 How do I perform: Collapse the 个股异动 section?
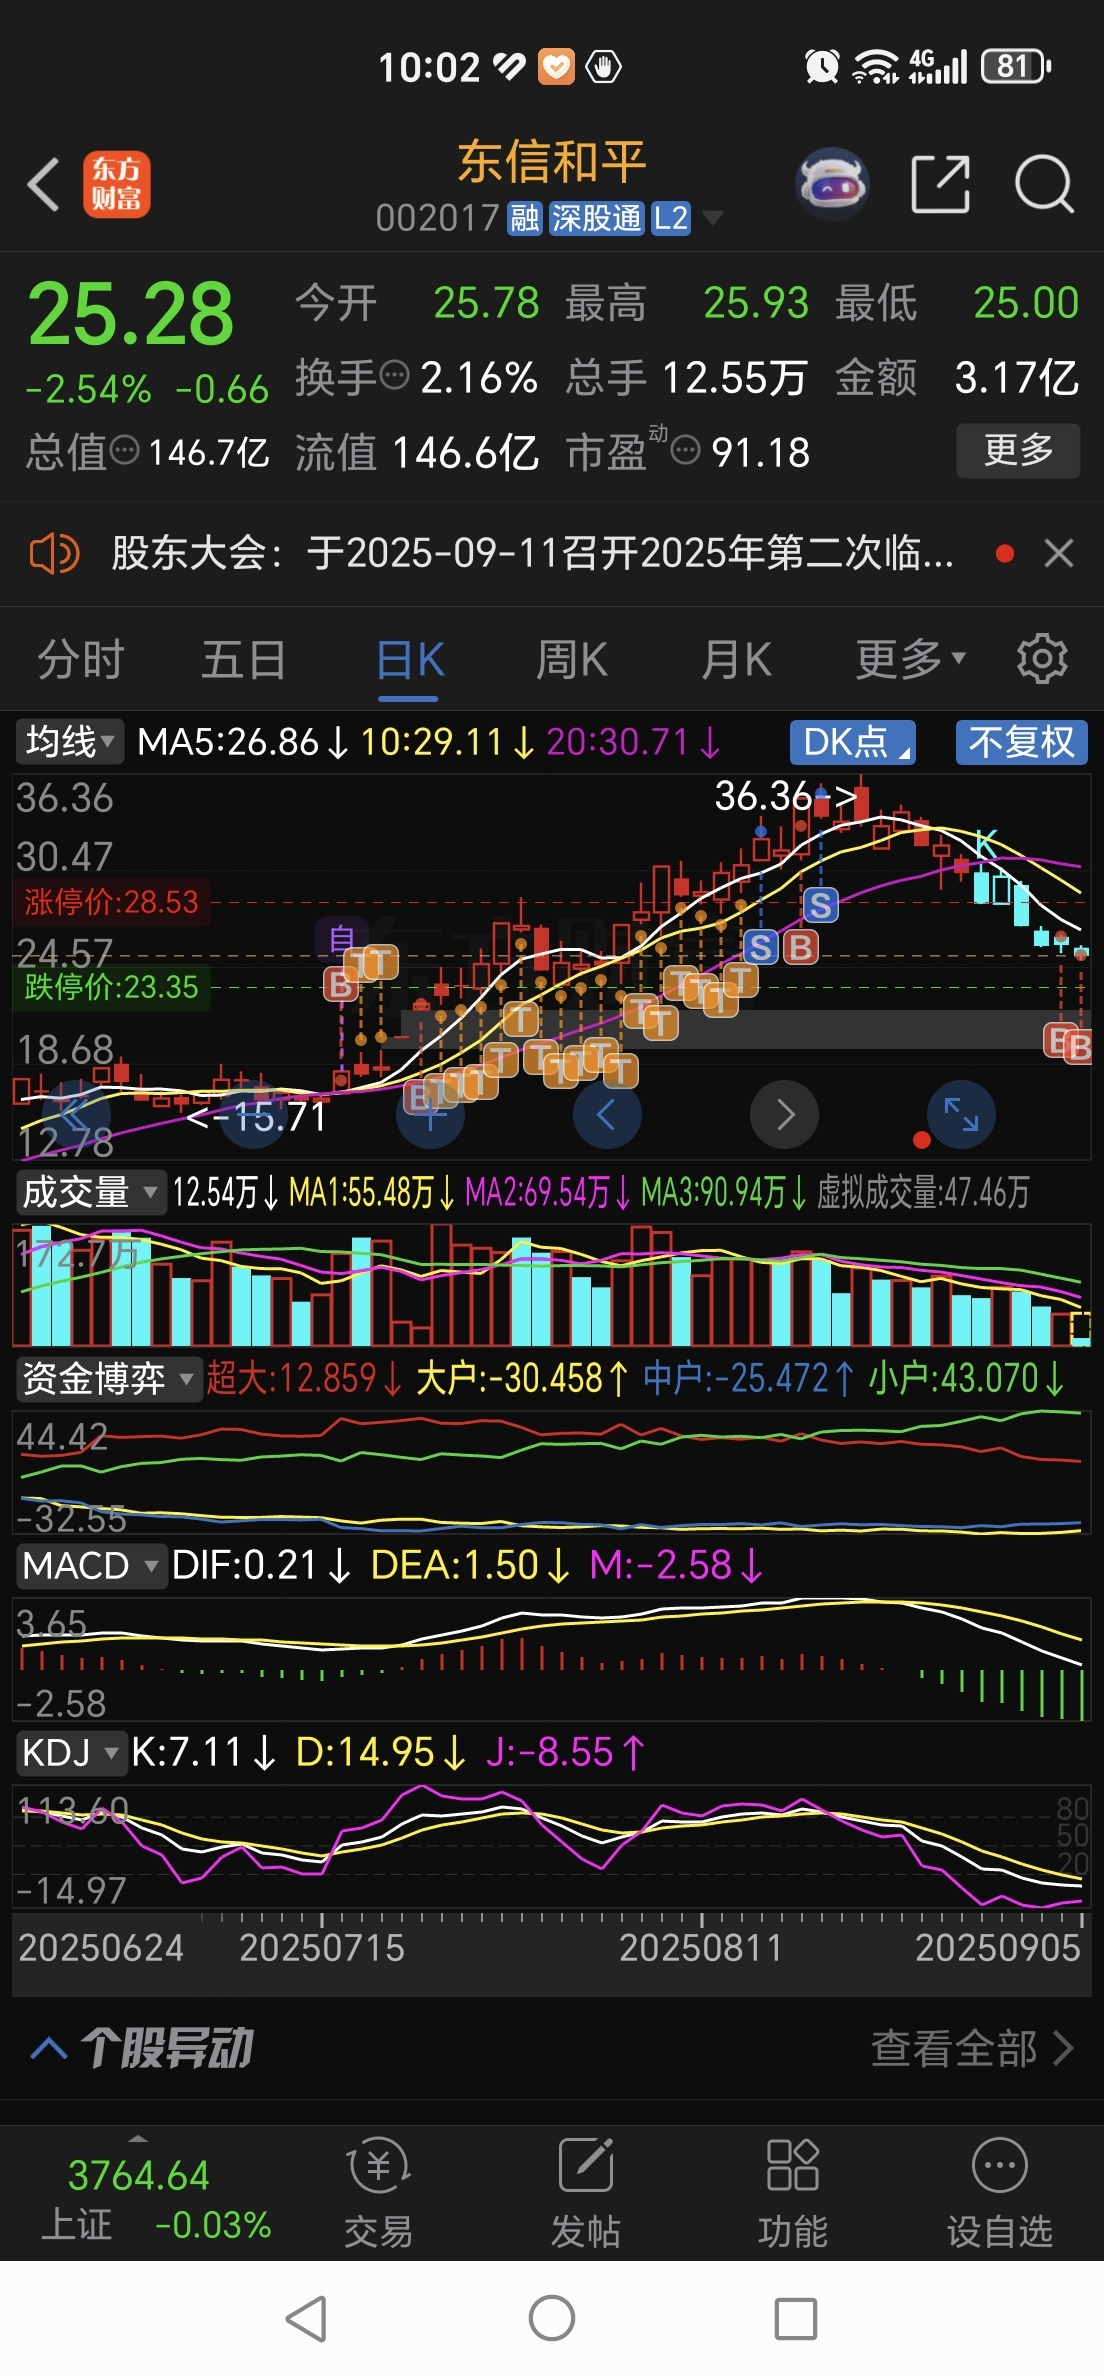(x=49, y=2048)
